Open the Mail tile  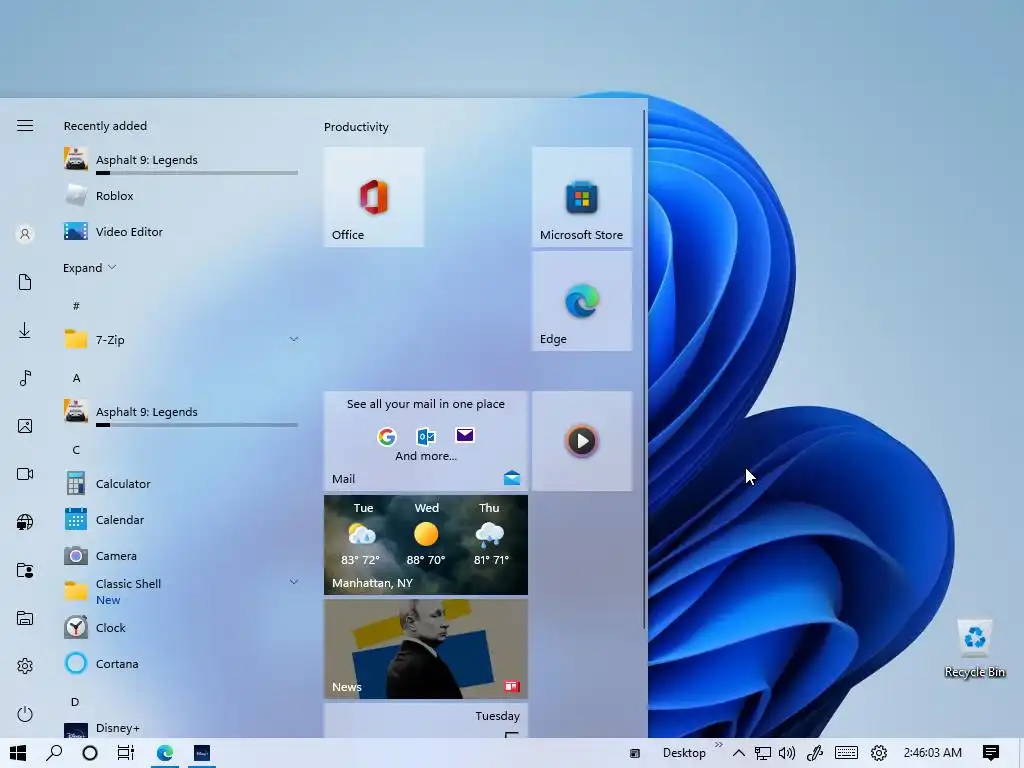[x=426, y=441]
